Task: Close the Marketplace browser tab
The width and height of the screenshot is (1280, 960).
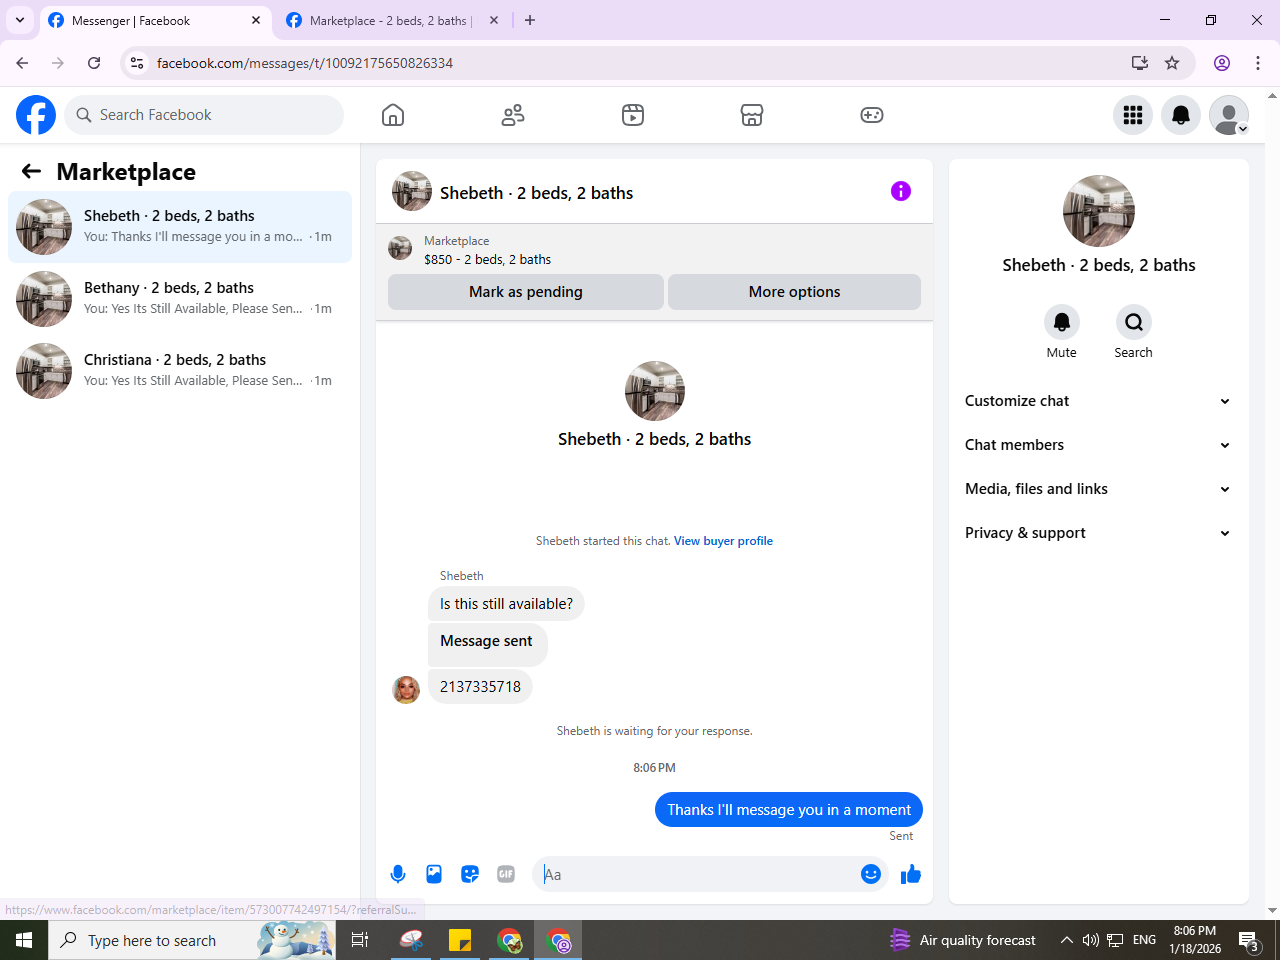Action: point(494,20)
